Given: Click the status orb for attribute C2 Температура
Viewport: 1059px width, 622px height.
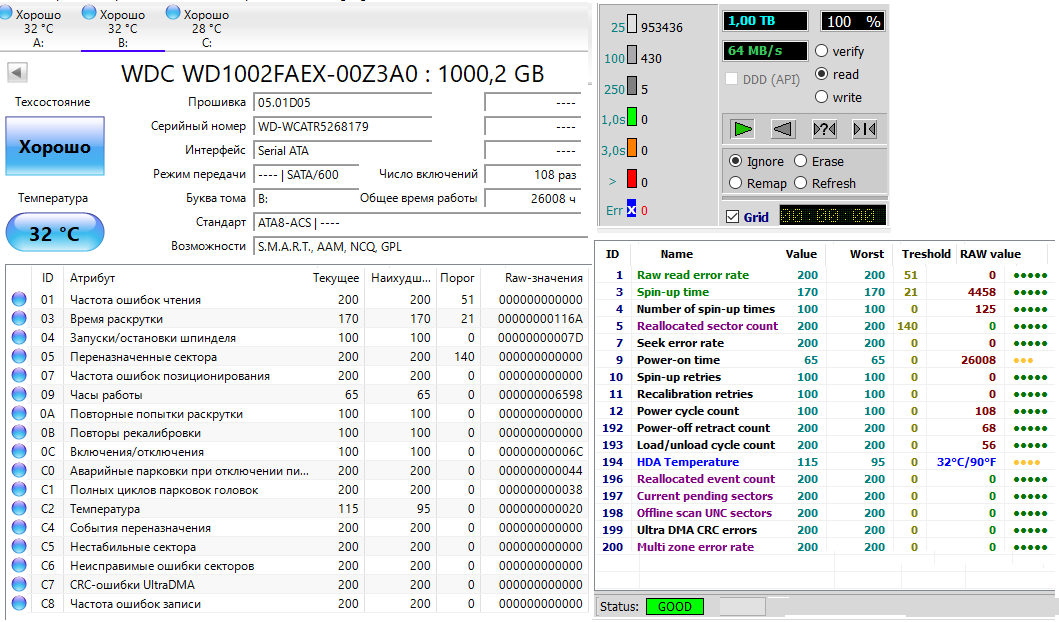Looking at the screenshot, I should pyautogui.click(x=18, y=509).
